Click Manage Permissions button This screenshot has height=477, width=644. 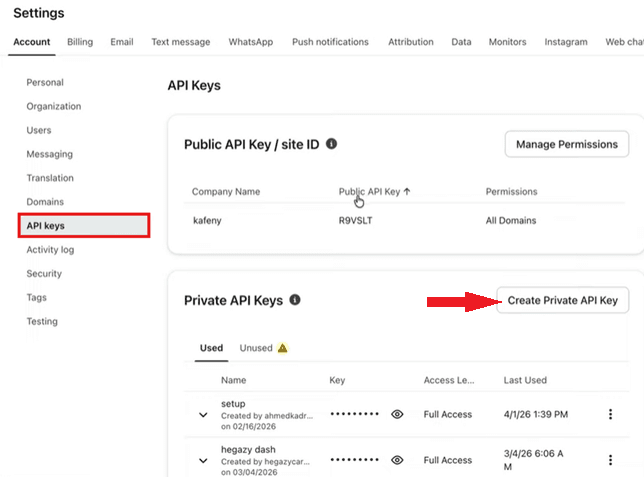coord(566,144)
